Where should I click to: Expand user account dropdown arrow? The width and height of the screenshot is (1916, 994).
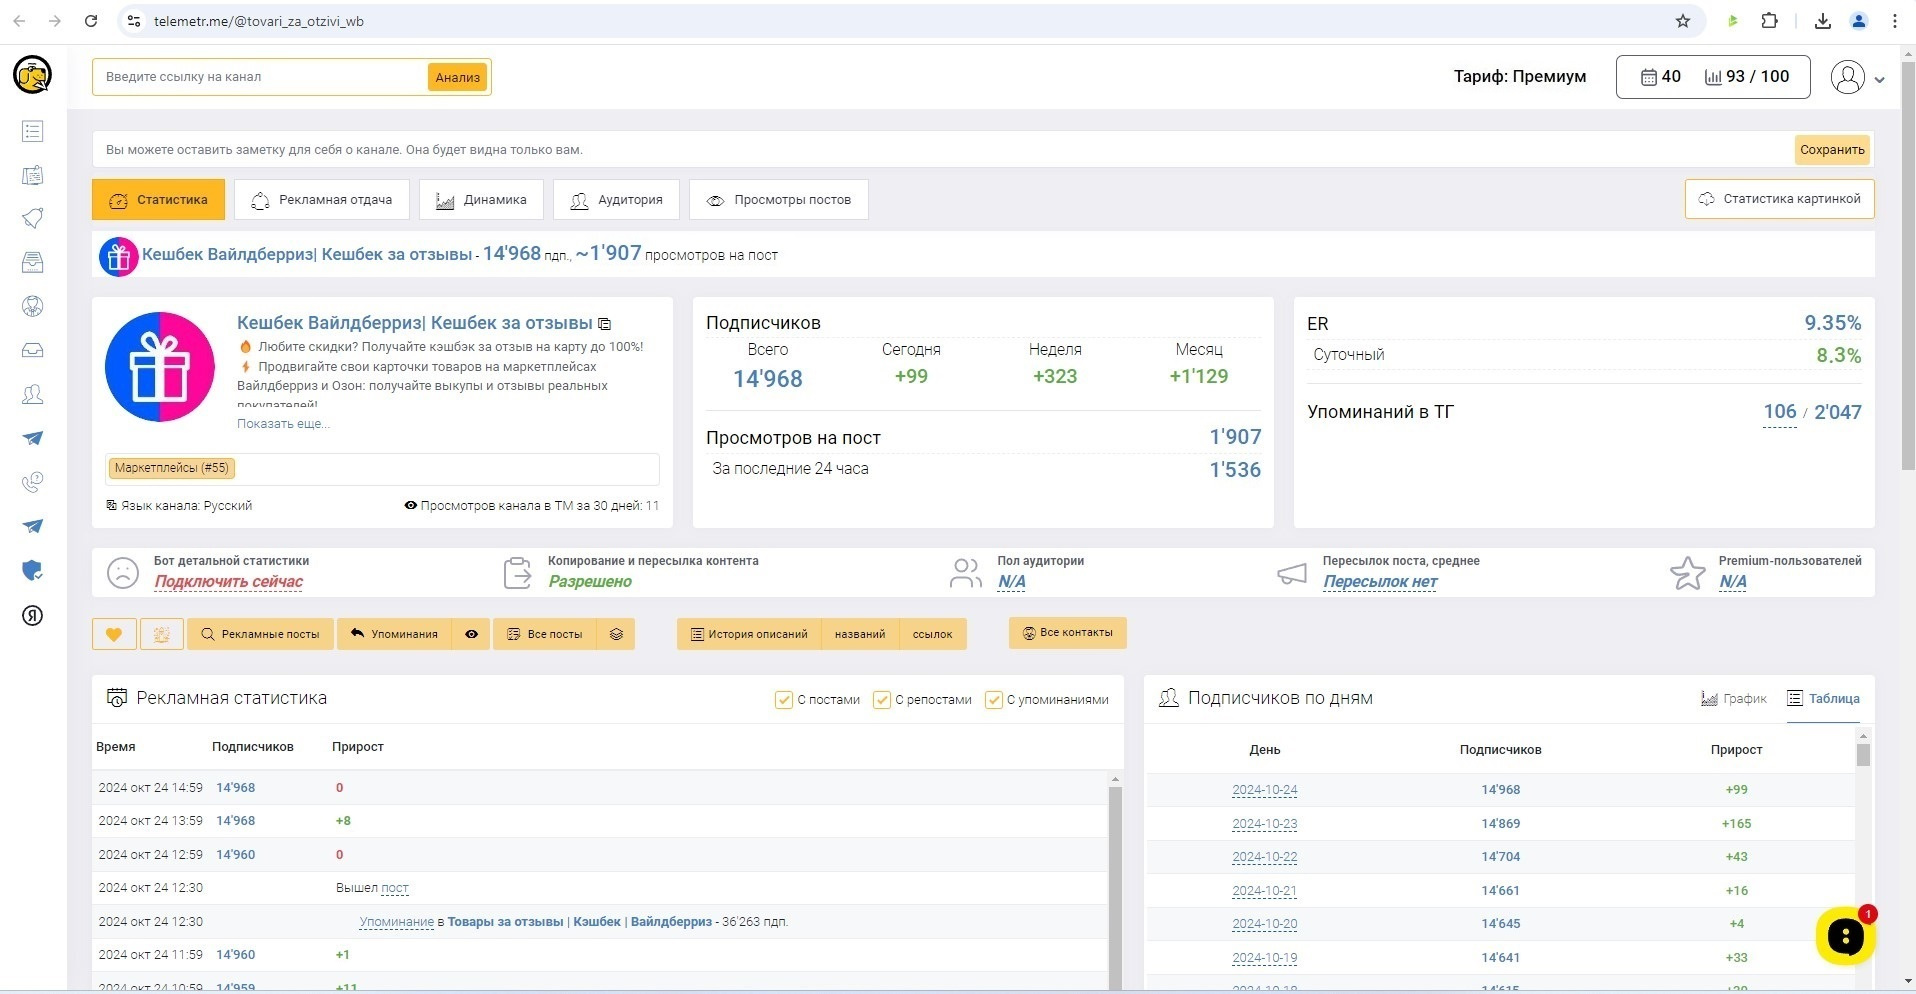pos(1879,80)
